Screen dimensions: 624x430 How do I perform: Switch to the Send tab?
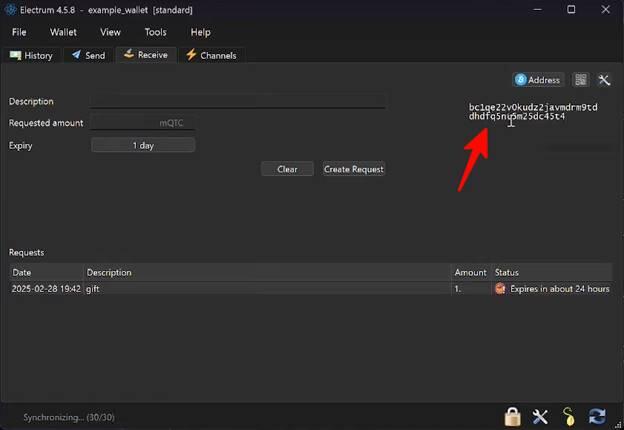tap(88, 55)
